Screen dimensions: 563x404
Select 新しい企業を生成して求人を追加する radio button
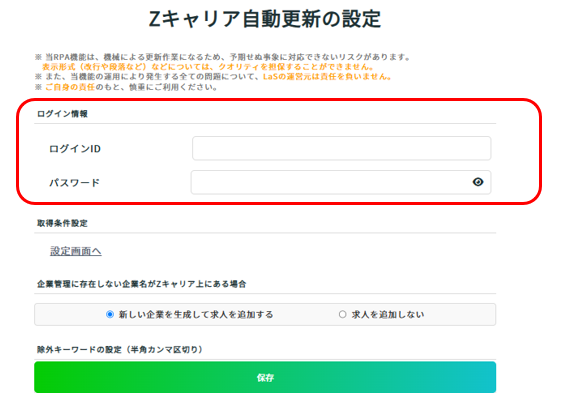(110, 315)
